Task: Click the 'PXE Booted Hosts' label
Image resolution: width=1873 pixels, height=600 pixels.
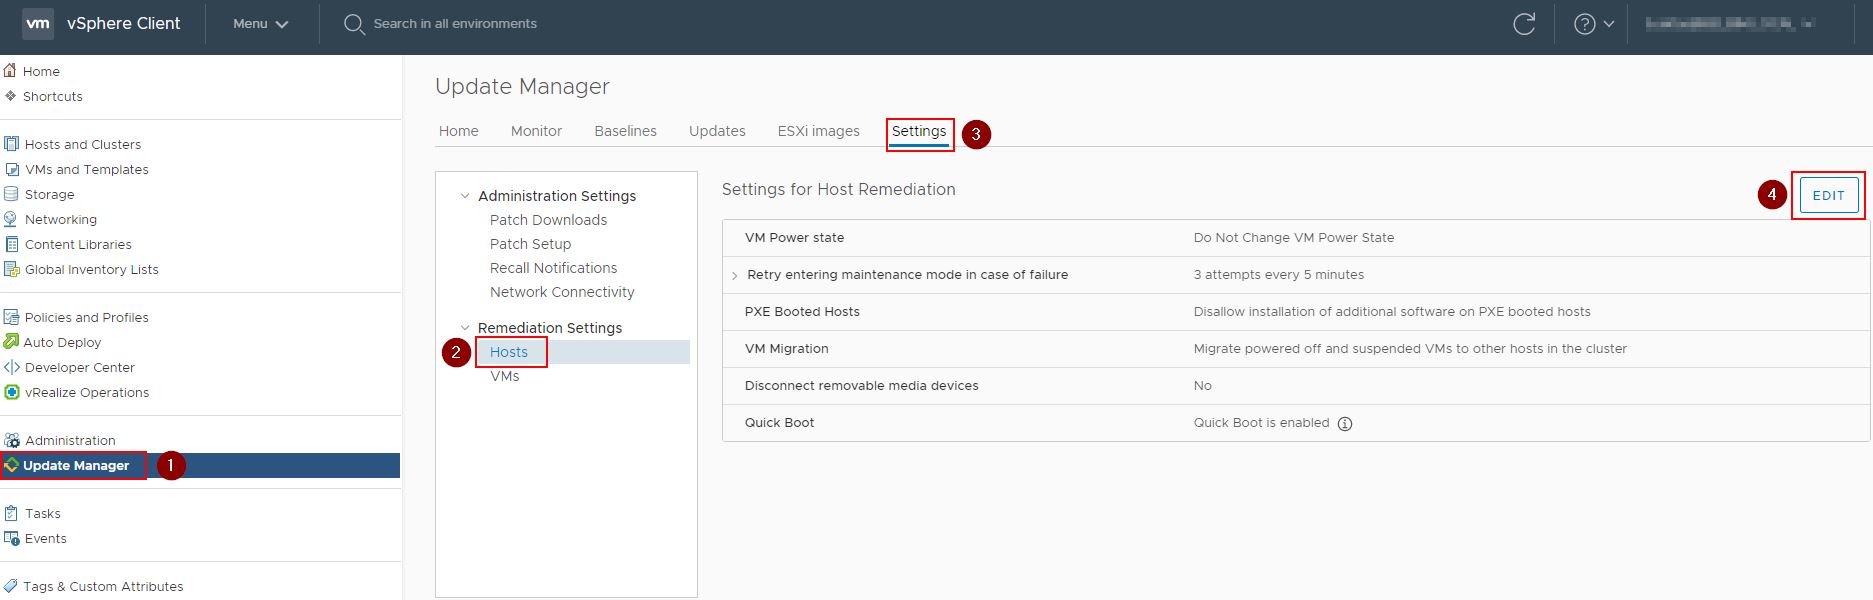Action: pyautogui.click(x=802, y=312)
